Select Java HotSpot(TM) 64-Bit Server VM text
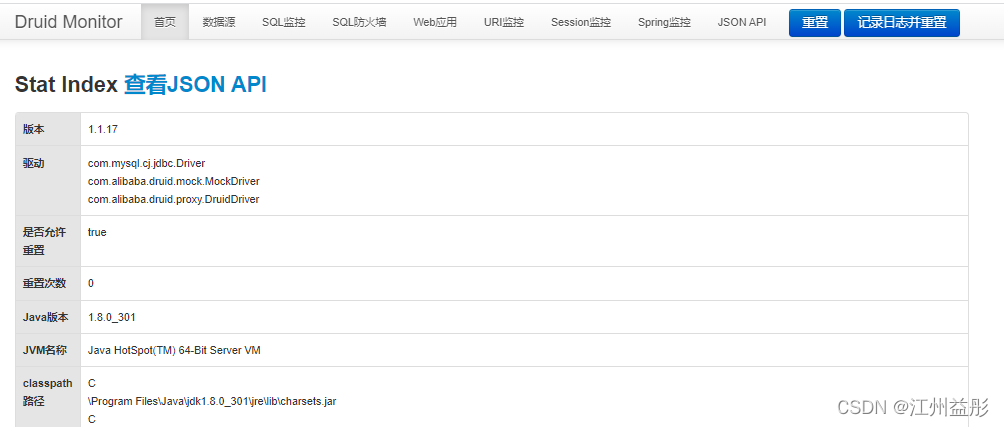Image resolution: width=1004 pixels, height=427 pixels. click(x=174, y=350)
